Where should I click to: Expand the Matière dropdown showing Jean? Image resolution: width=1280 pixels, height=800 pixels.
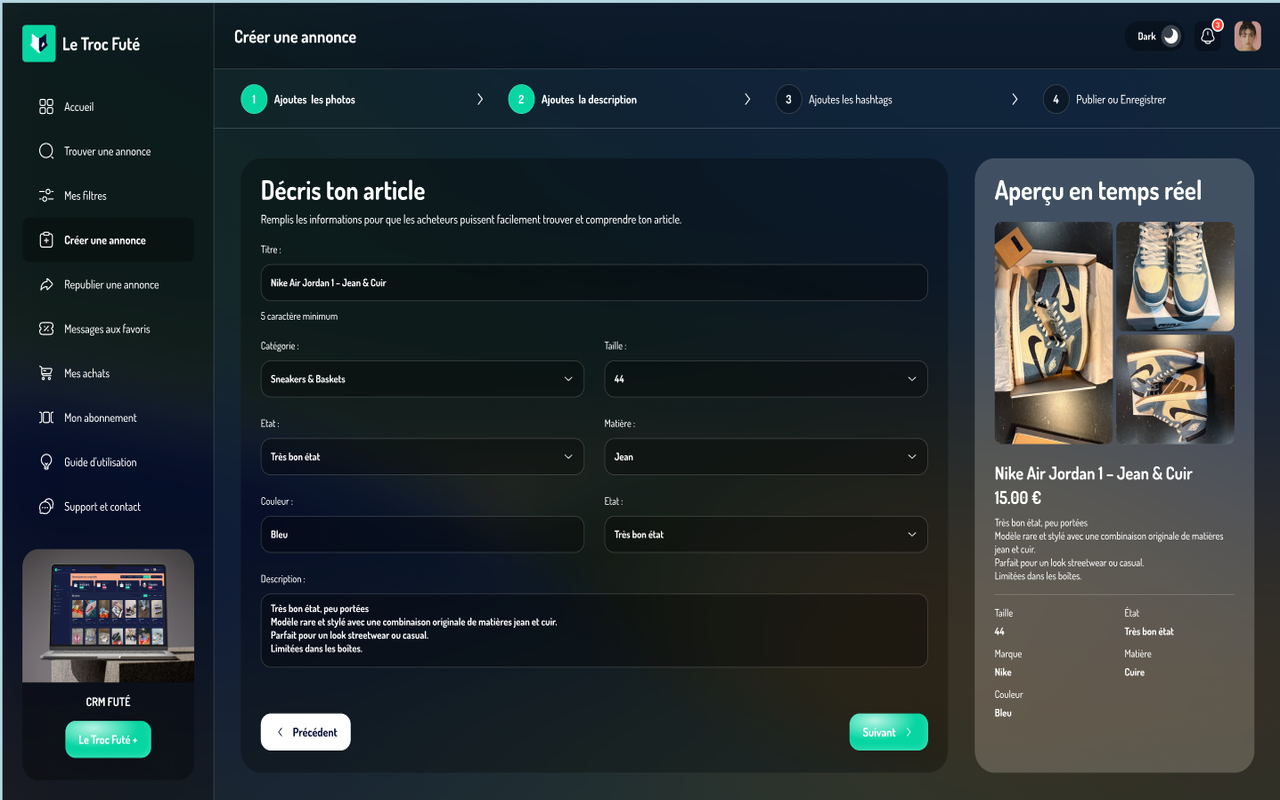pos(766,457)
